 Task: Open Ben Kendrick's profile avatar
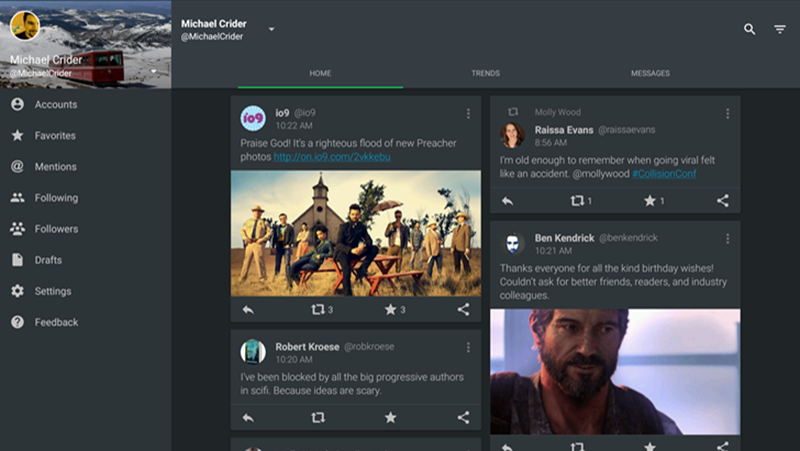pyautogui.click(x=513, y=244)
